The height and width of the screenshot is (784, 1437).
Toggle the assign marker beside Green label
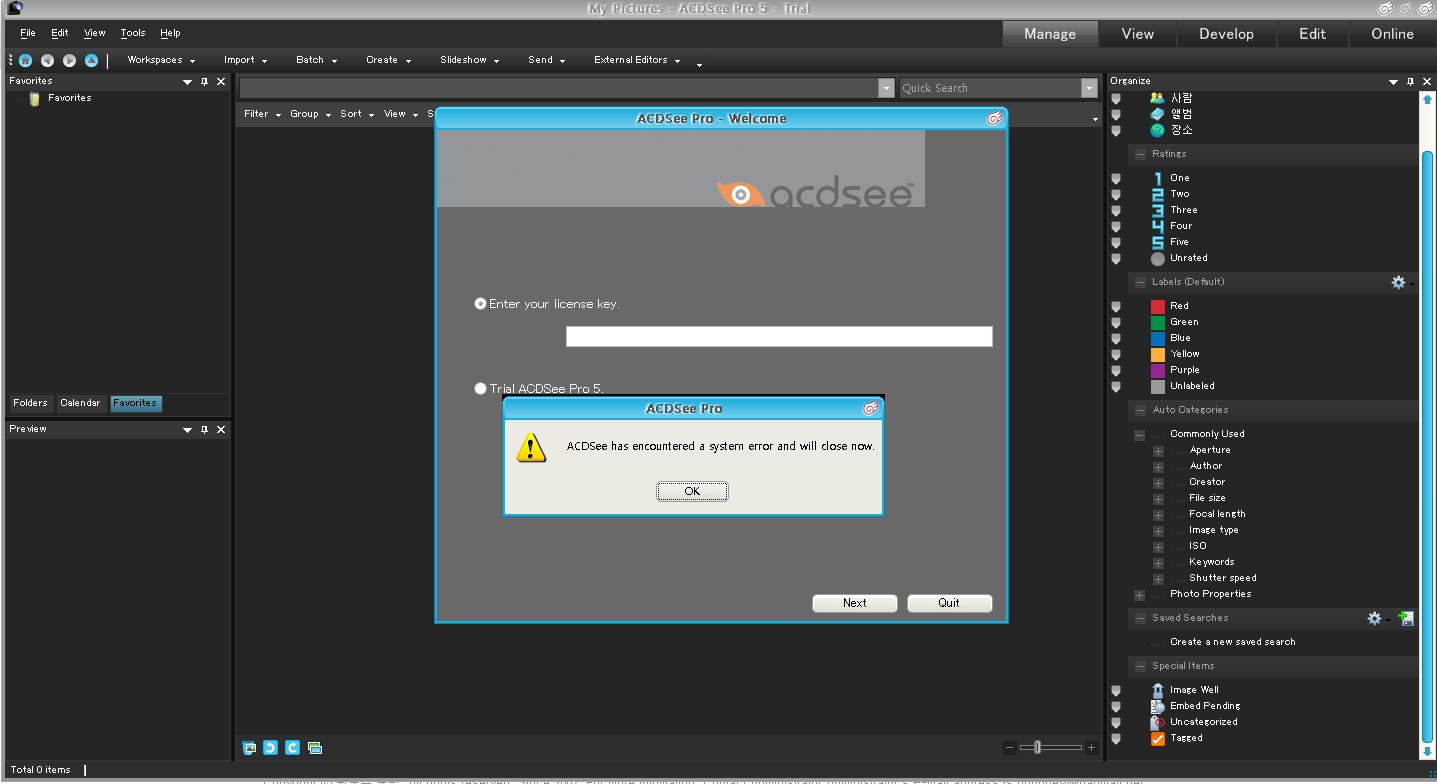click(x=1116, y=322)
